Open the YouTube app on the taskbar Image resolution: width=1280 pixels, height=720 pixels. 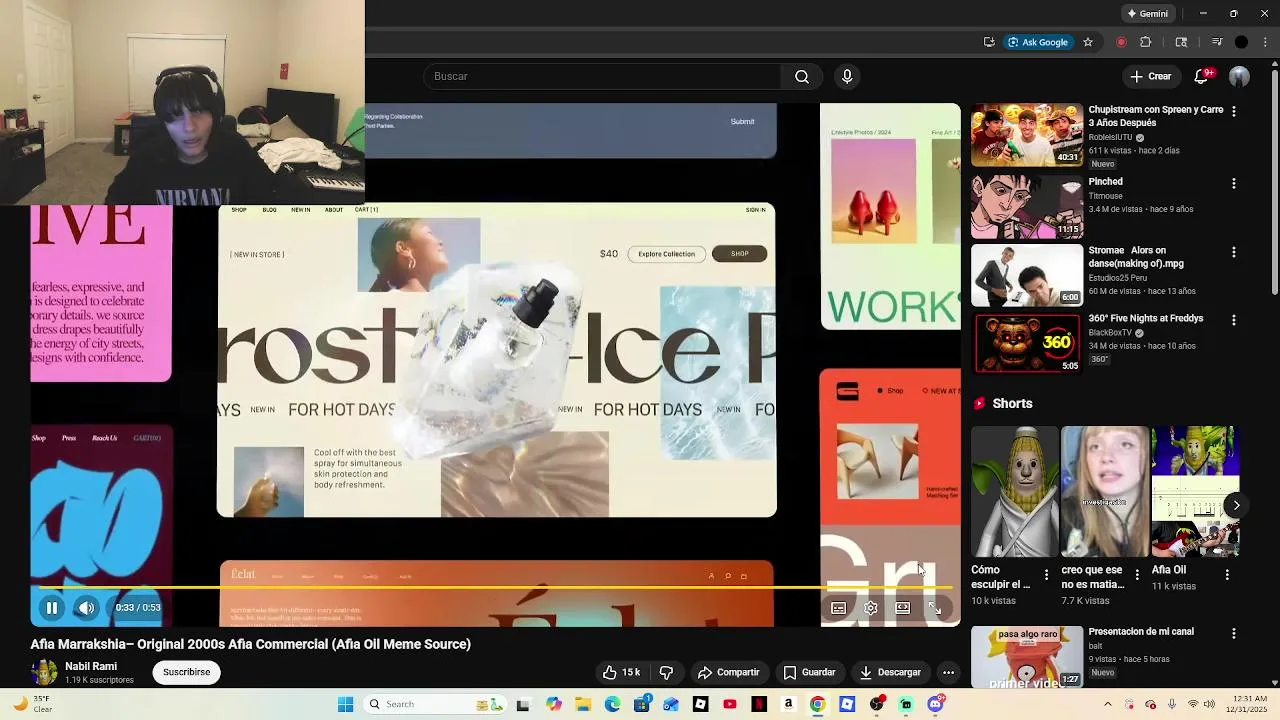730,705
